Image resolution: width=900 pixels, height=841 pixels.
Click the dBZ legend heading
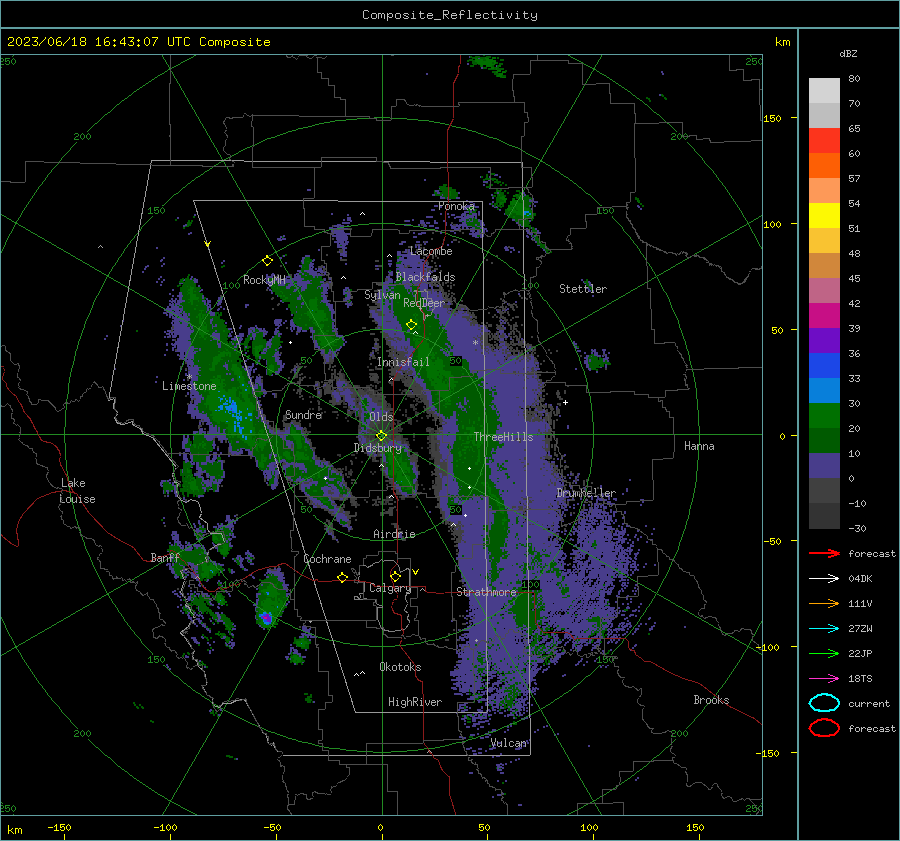848,53
